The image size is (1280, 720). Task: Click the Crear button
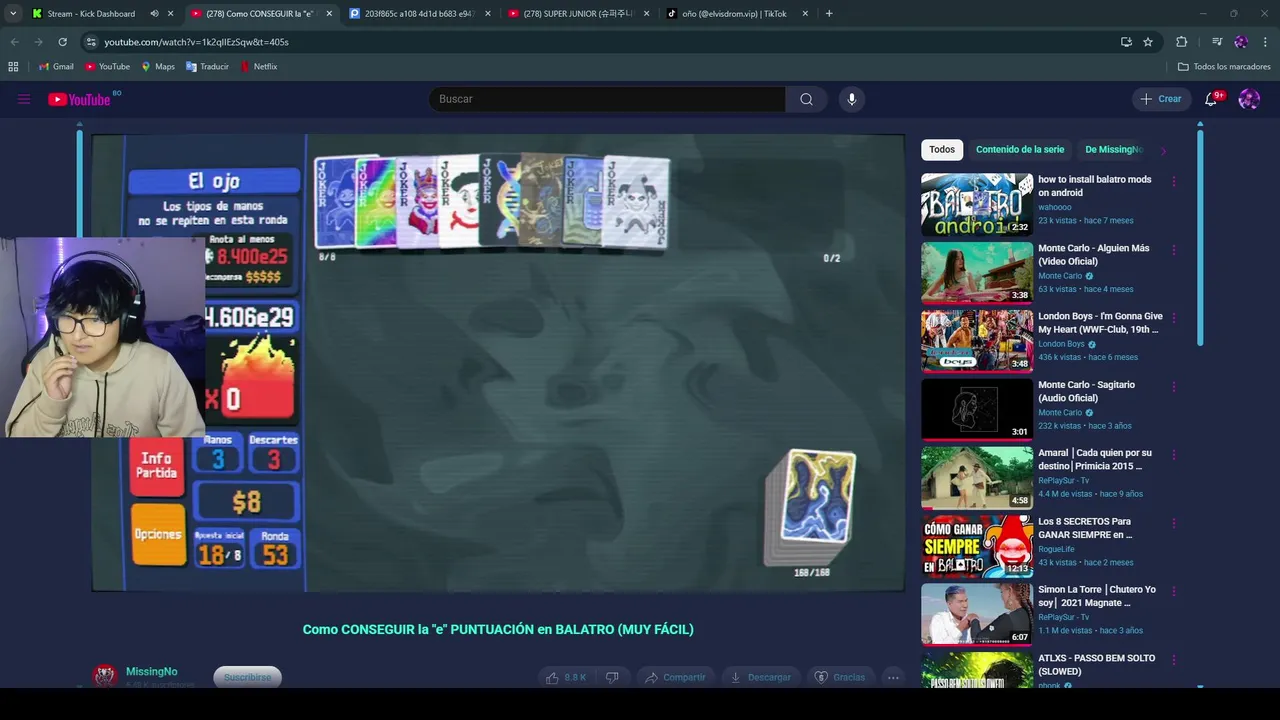1160,99
